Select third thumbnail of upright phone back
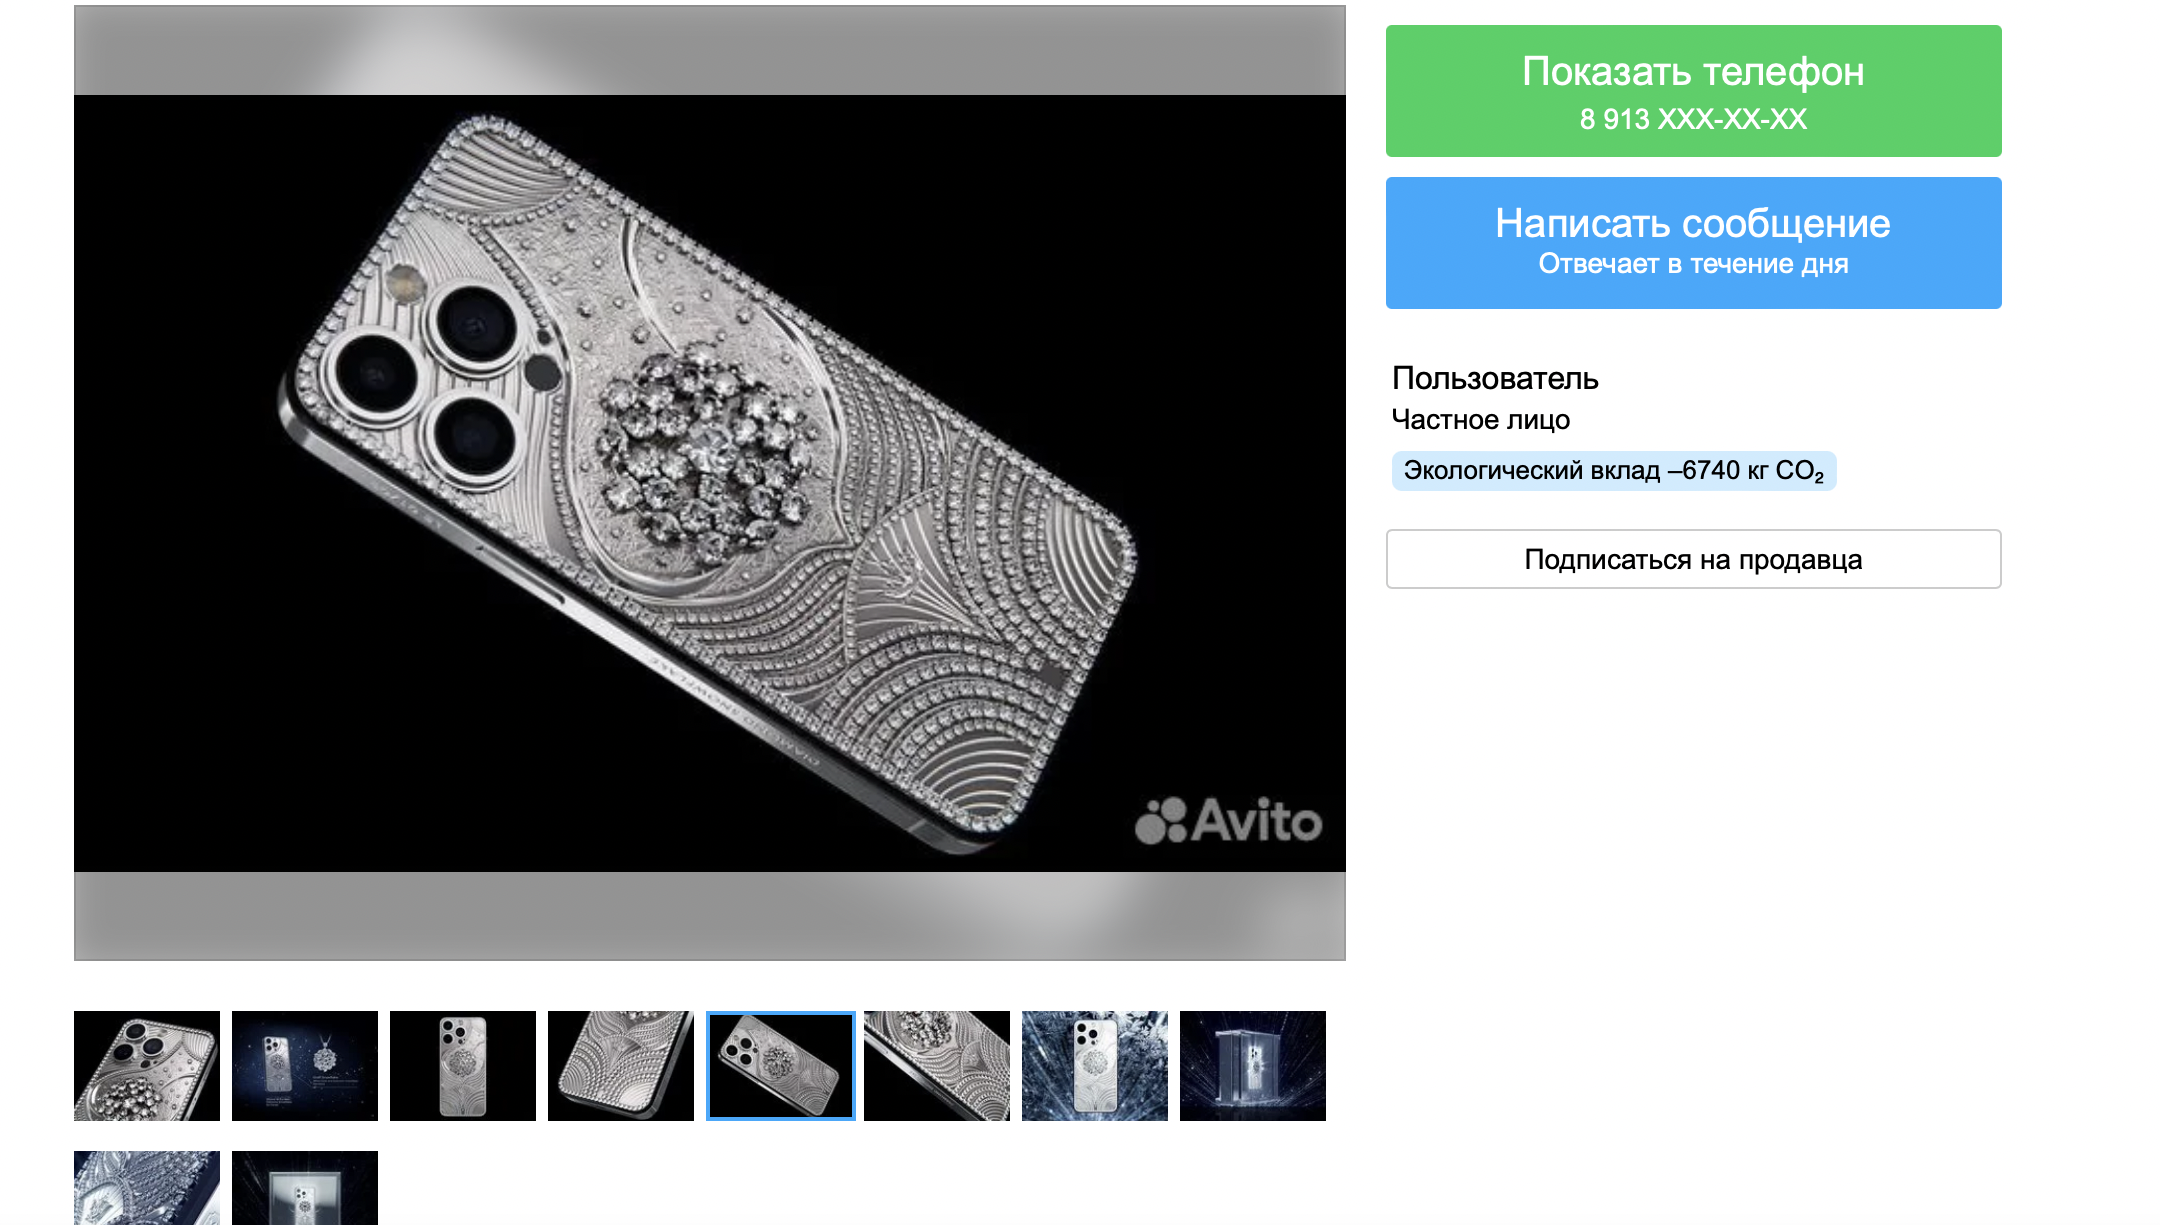The image size is (2160, 1225). click(x=463, y=1066)
